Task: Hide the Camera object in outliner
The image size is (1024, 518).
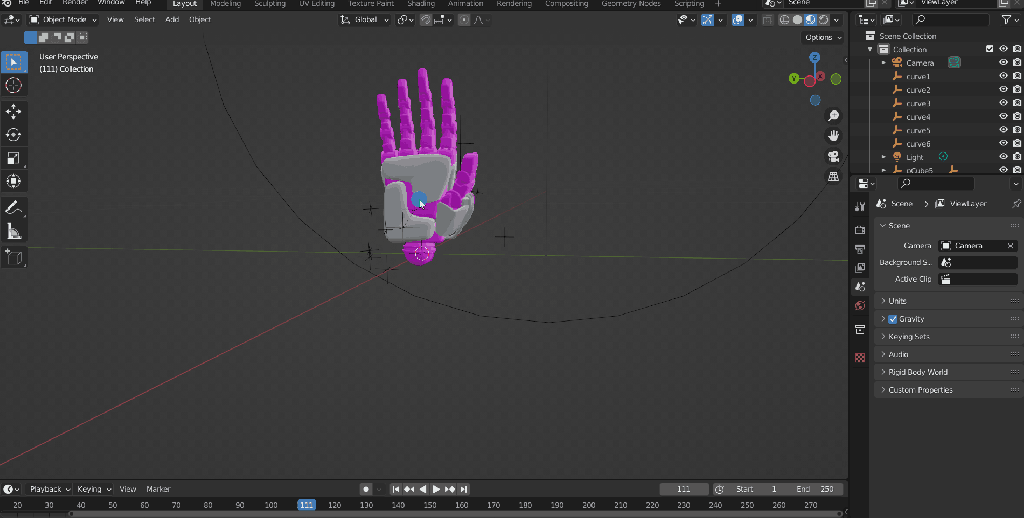Action: (1003, 62)
